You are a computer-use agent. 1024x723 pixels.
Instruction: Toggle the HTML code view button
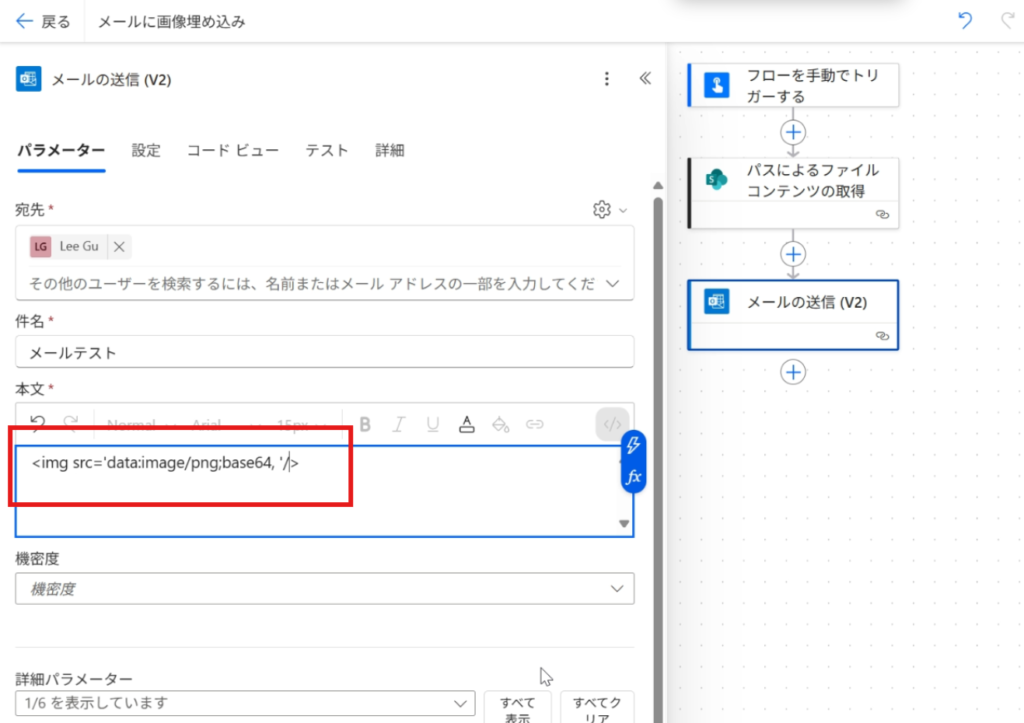pyautogui.click(x=613, y=424)
